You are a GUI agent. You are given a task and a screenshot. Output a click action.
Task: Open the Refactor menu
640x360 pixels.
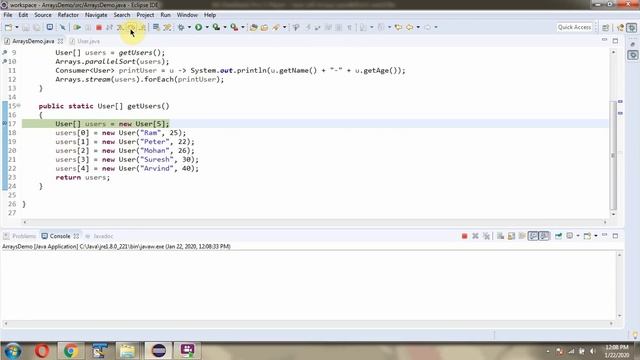pos(68,15)
